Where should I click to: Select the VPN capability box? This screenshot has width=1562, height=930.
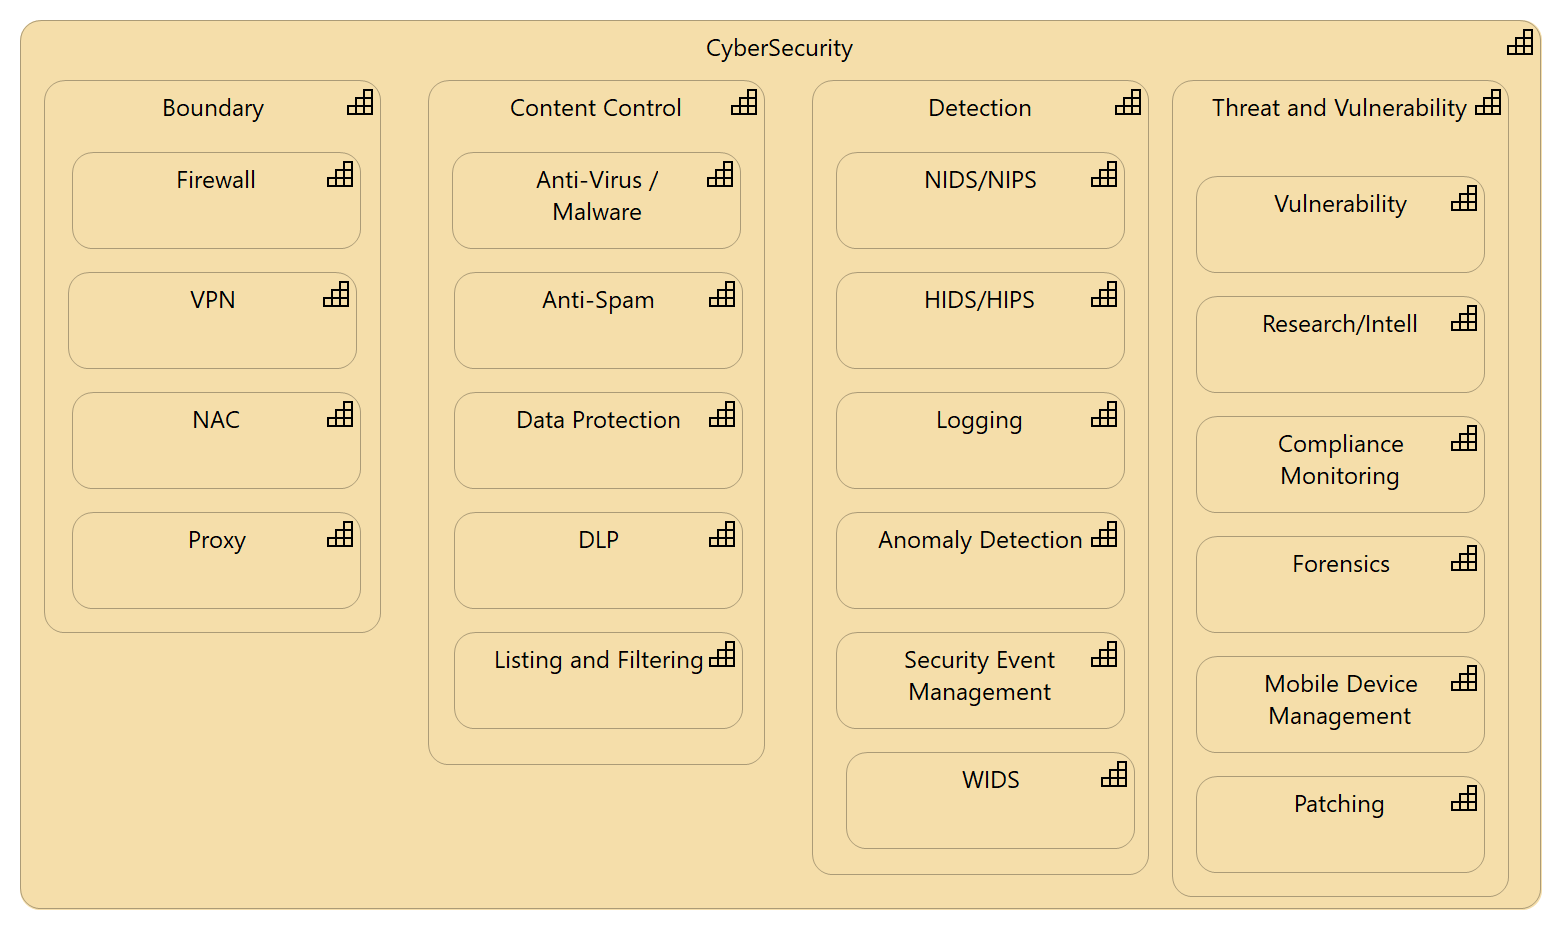212,321
